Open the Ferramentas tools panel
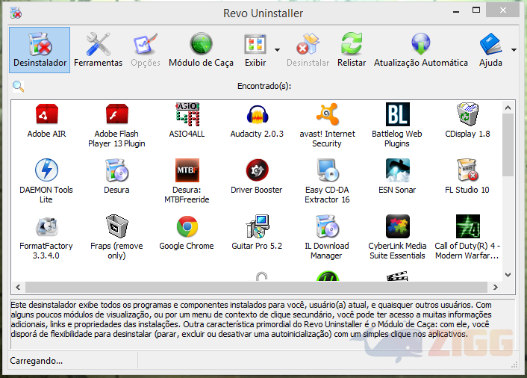 (98, 50)
